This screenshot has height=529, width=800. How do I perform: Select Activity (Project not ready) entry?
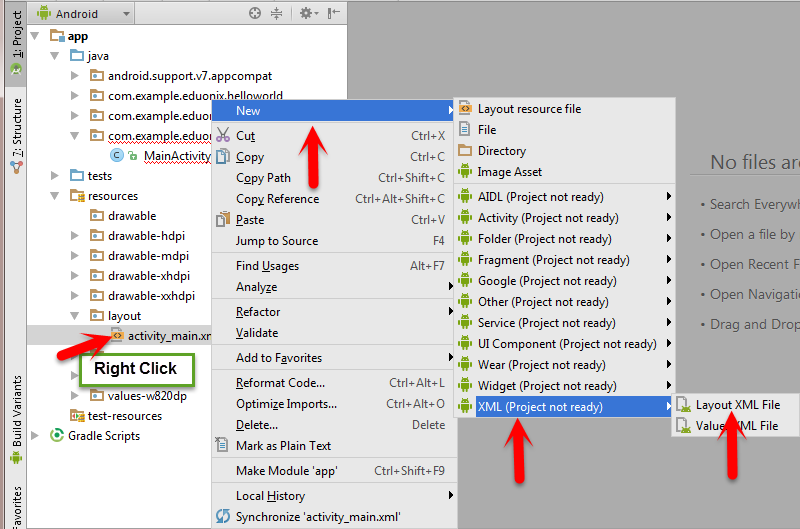565,218
